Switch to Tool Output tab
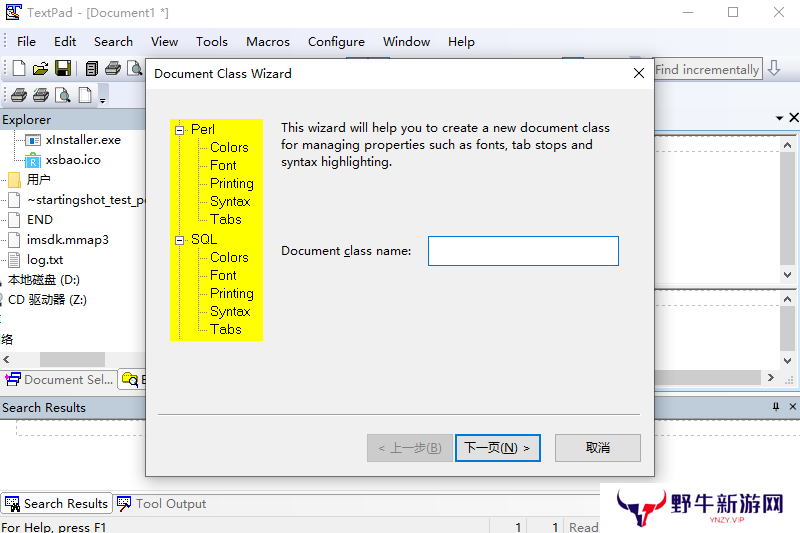 pyautogui.click(x=161, y=504)
